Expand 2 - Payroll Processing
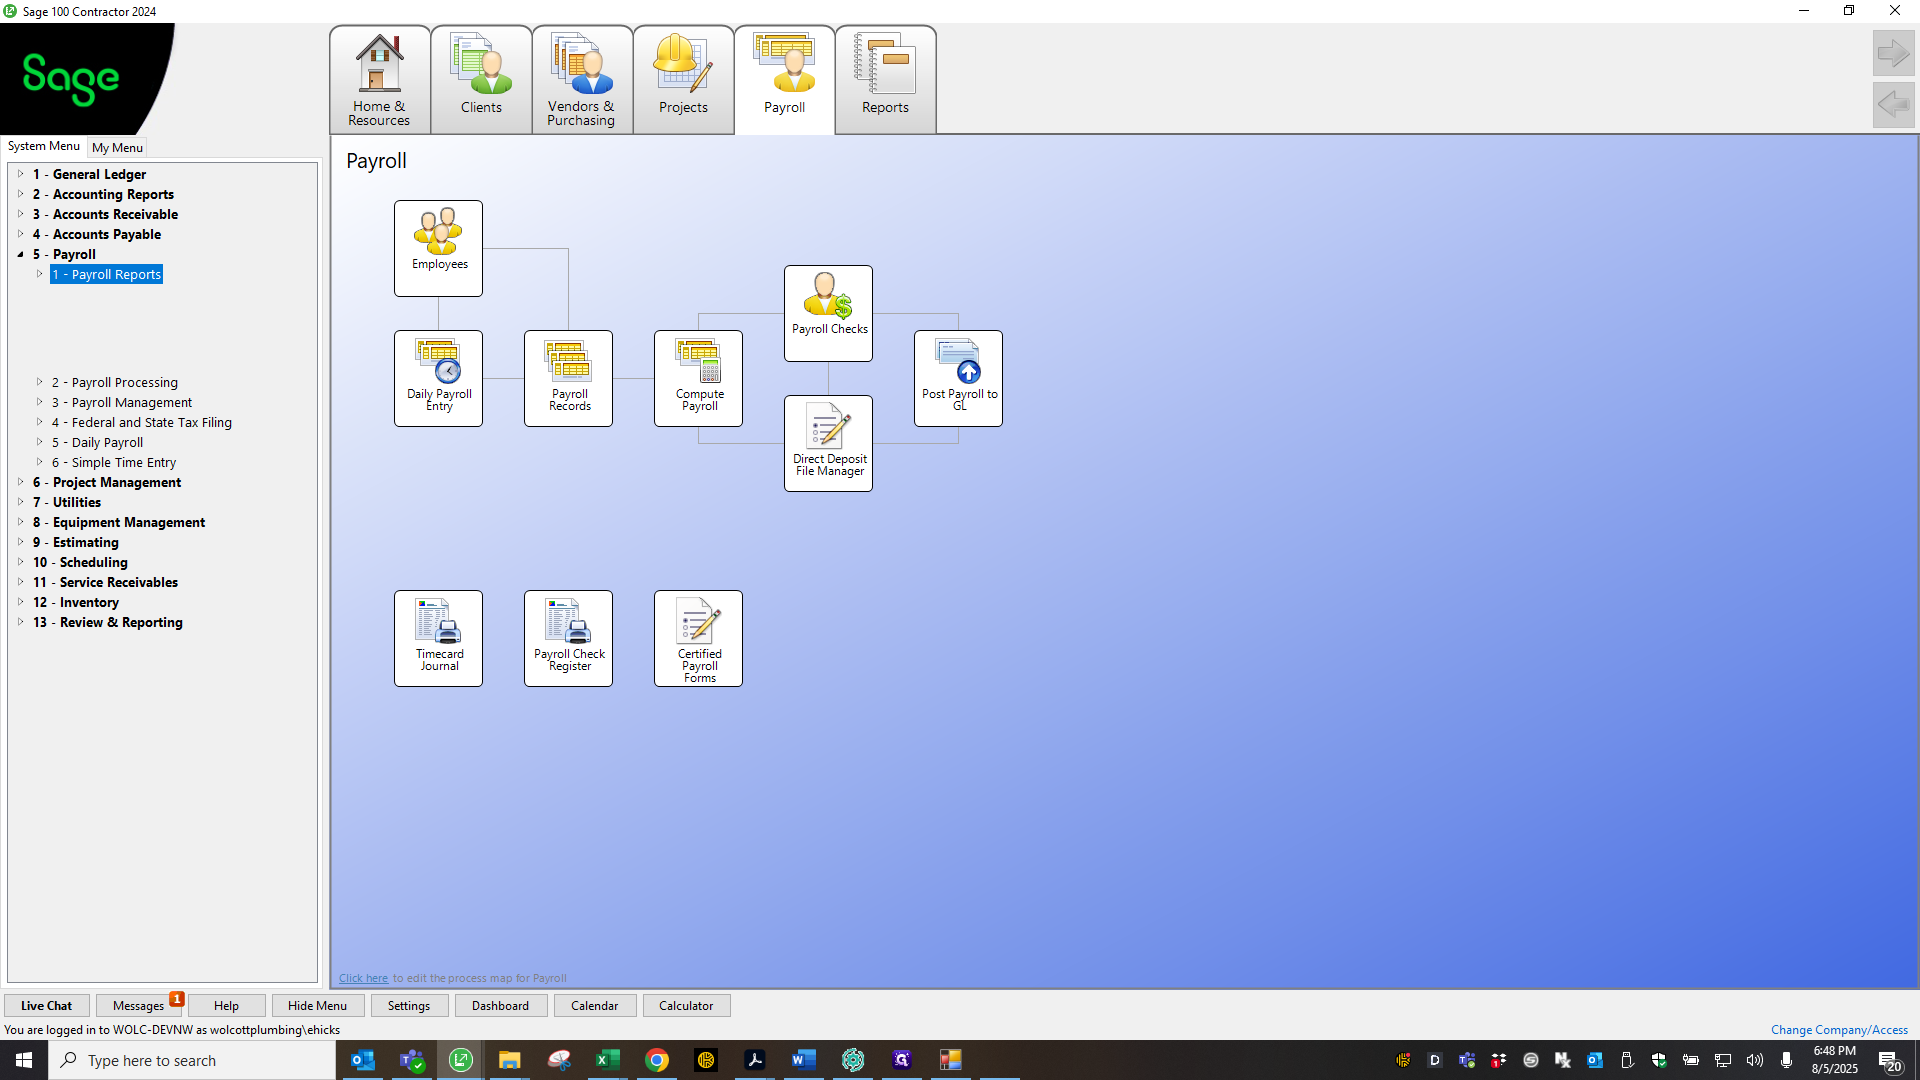 pyautogui.click(x=40, y=382)
